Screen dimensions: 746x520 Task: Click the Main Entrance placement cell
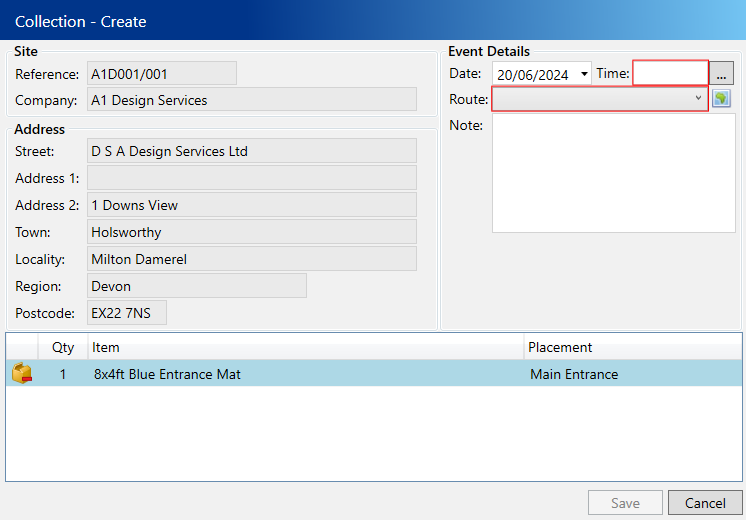point(574,374)
